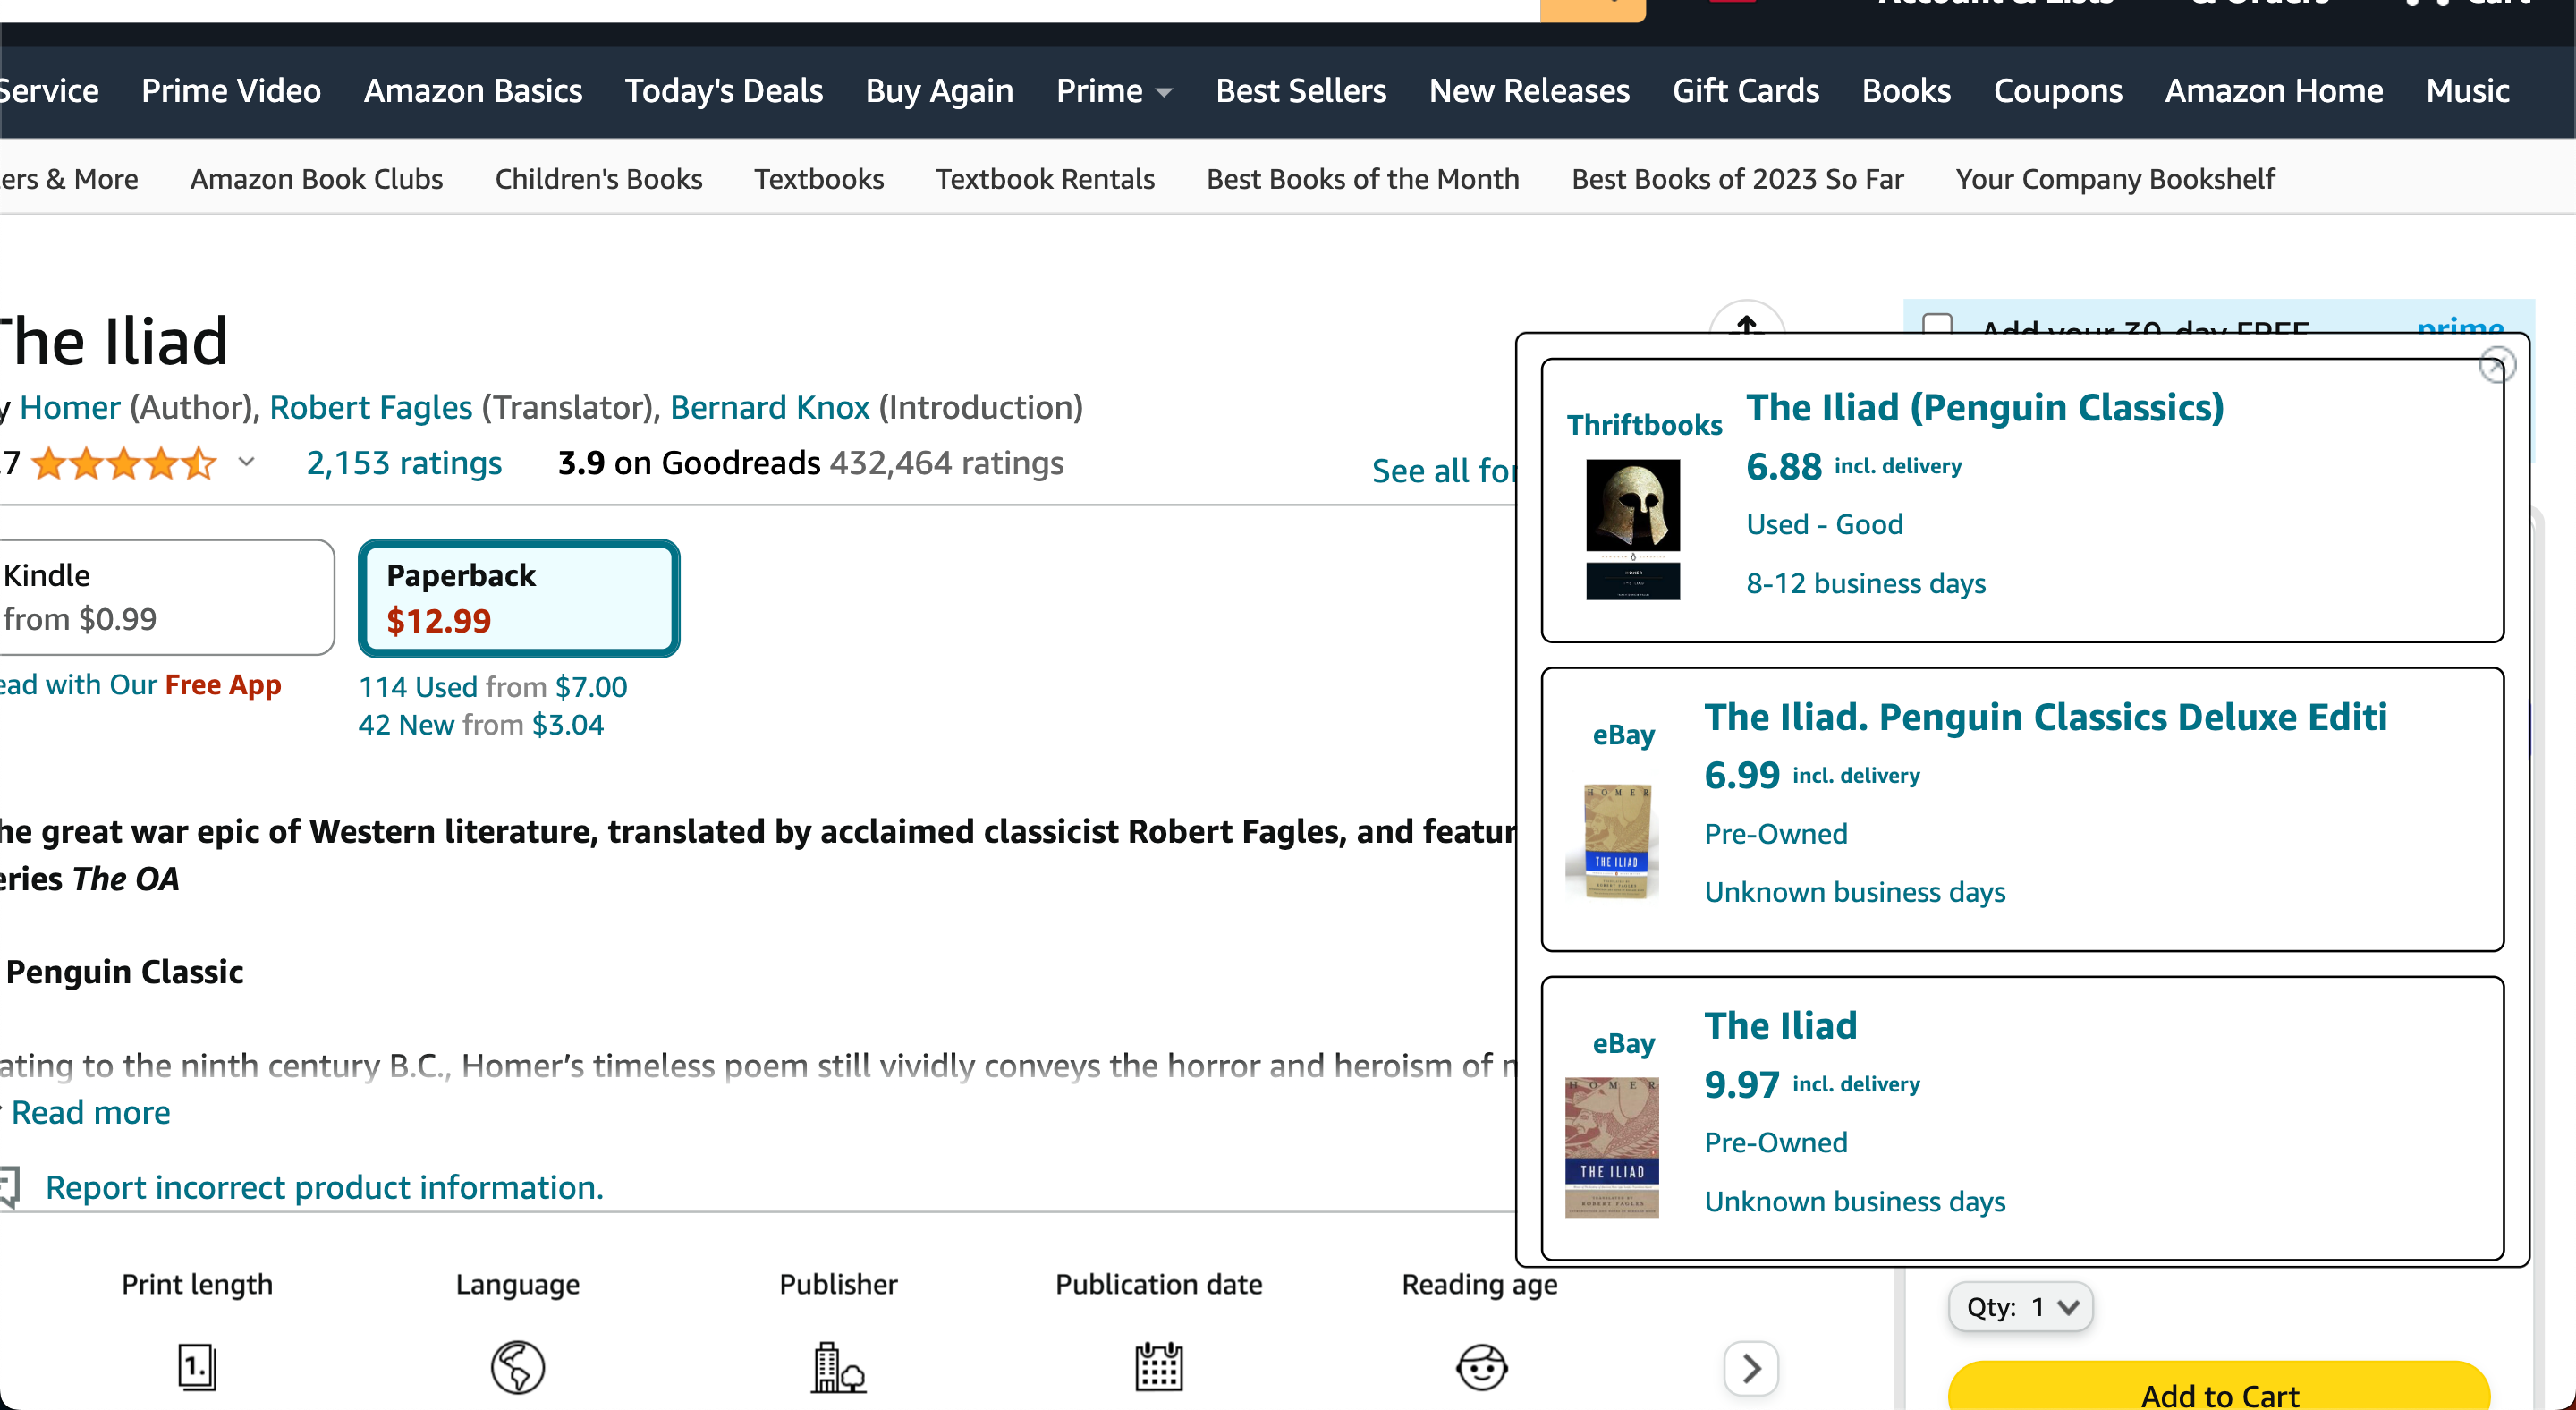Click the Print length page icon
This screenshot has height=1410, width=2576.
[x=197, y=1367]
